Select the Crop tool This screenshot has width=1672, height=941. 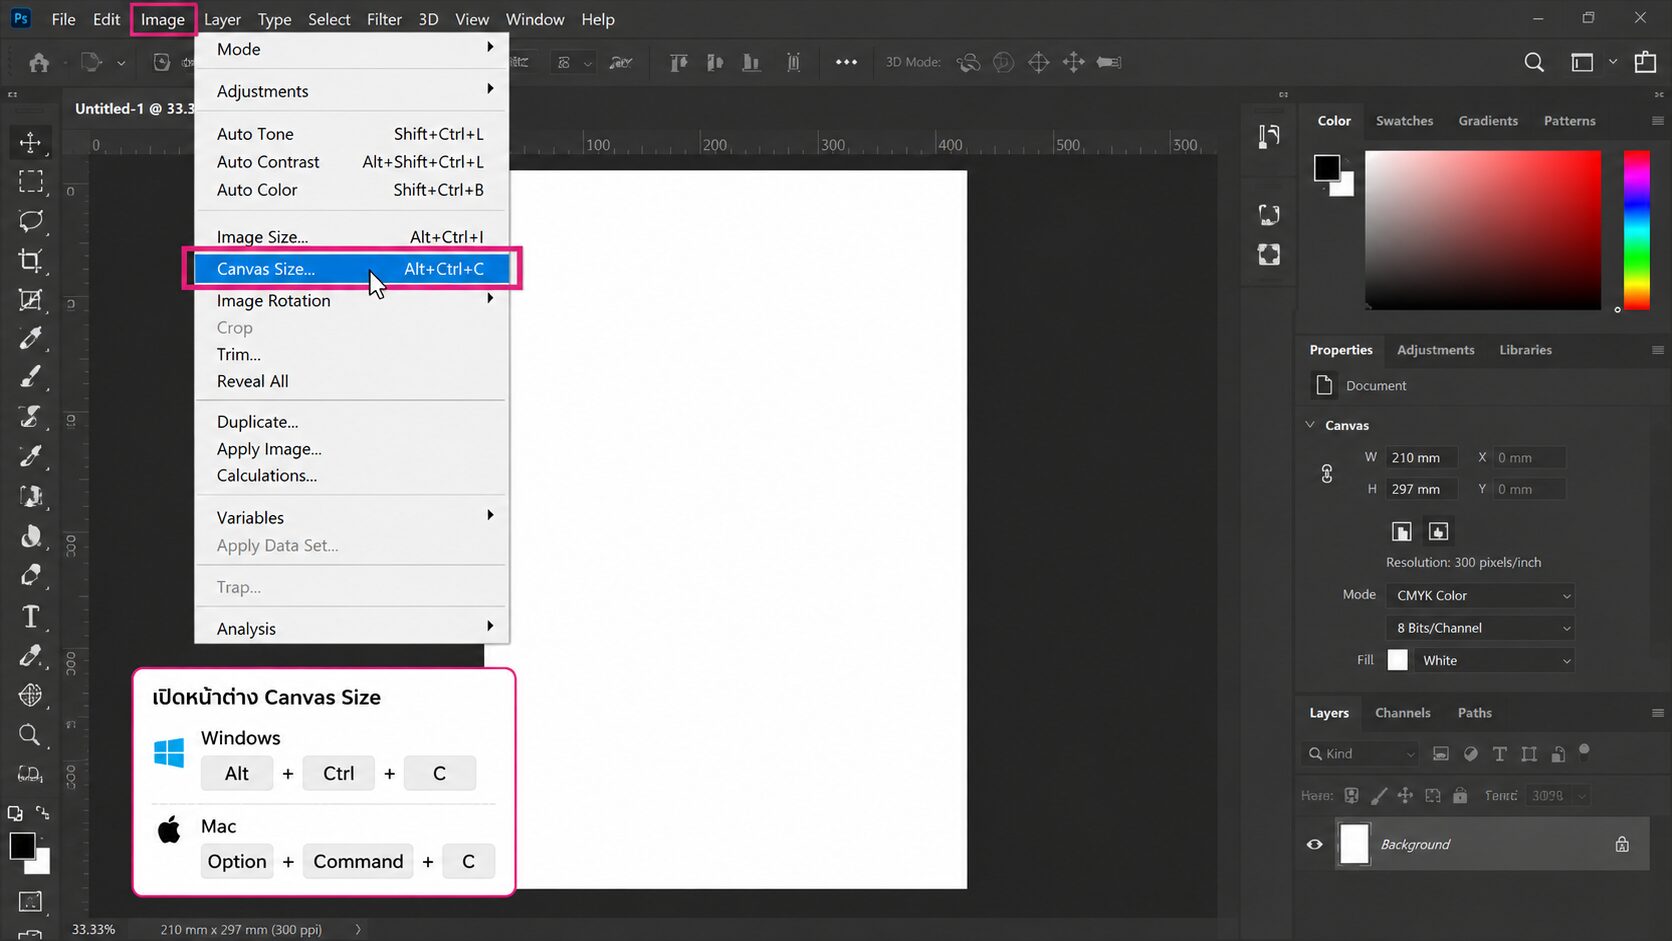pyautogui.click(x=30, y=261)
